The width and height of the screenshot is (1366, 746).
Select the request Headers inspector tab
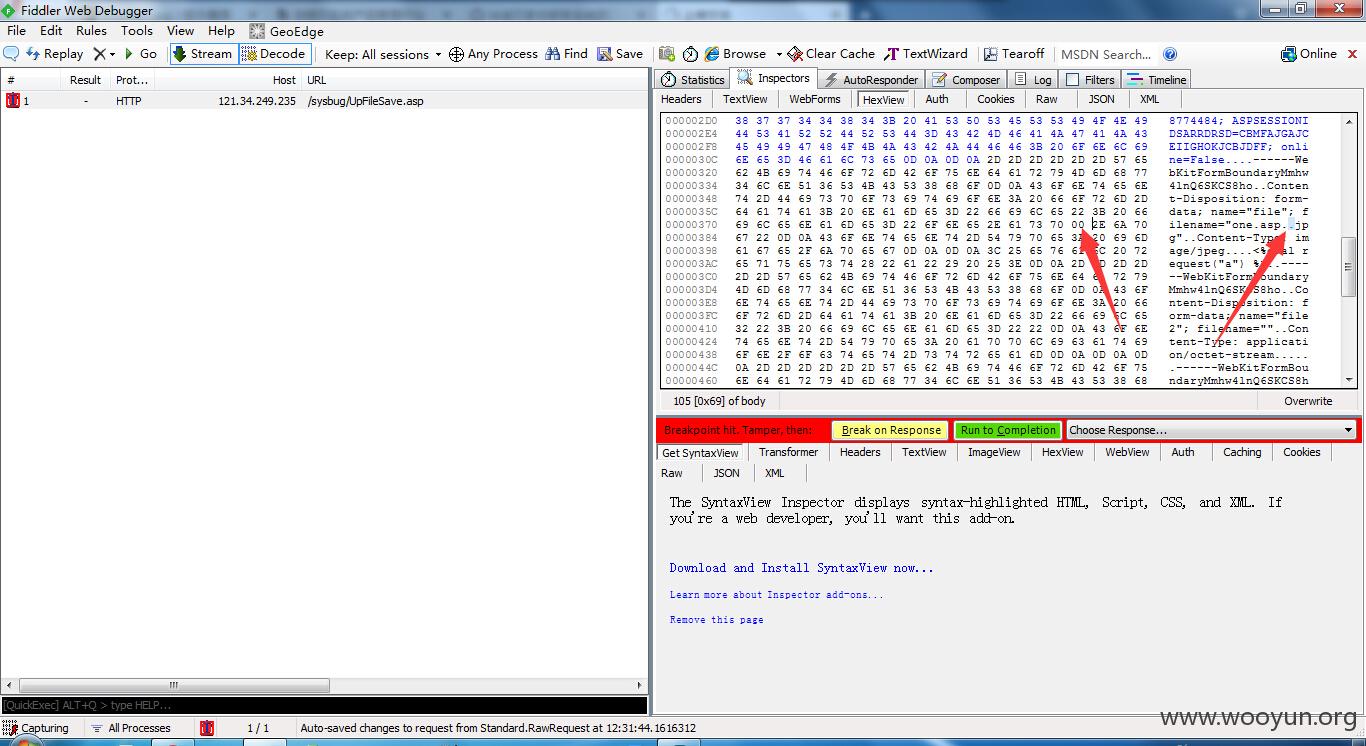tap(681, 99)
